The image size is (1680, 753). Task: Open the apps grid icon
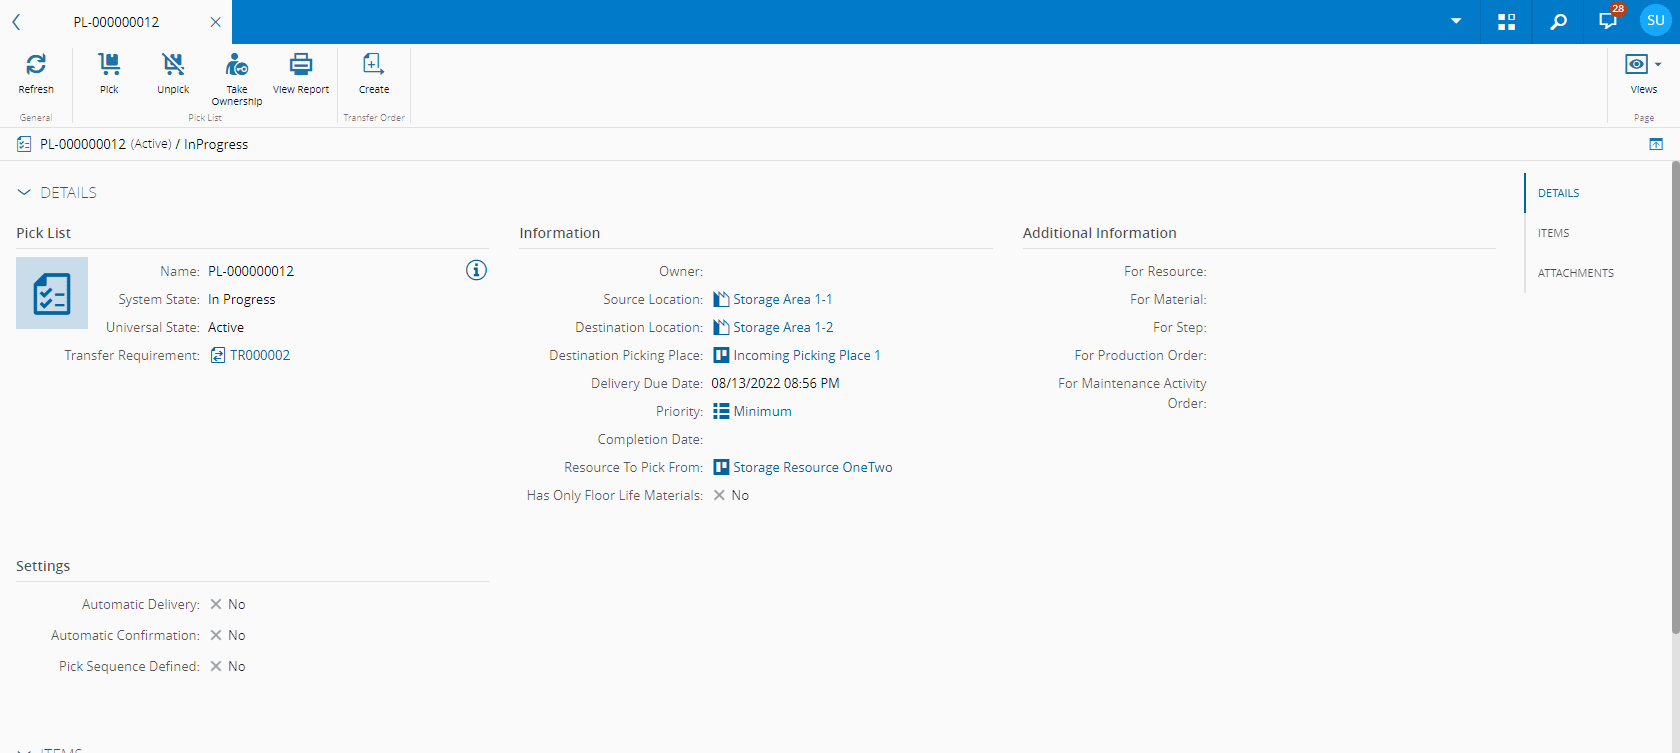pos(1507,22)
